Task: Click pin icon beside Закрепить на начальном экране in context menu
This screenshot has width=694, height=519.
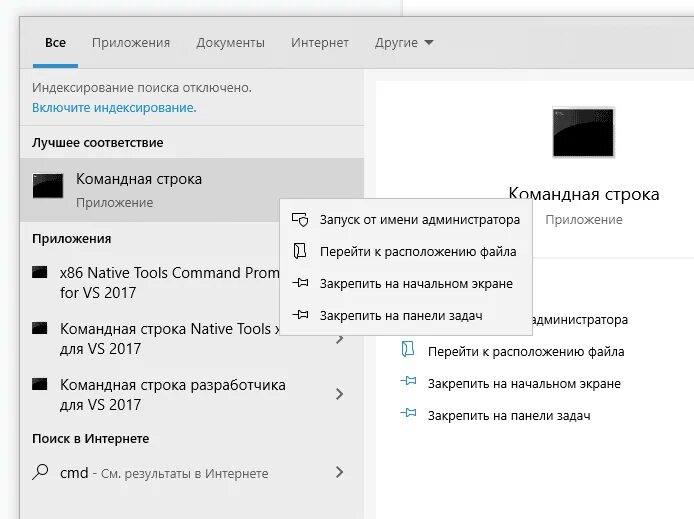Action: 300,283
